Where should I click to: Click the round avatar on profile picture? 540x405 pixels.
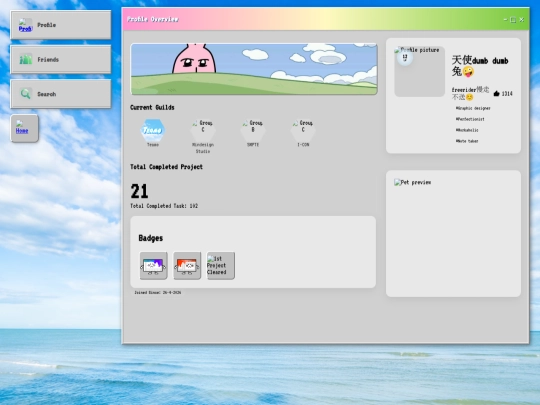(x=405, y=58)
